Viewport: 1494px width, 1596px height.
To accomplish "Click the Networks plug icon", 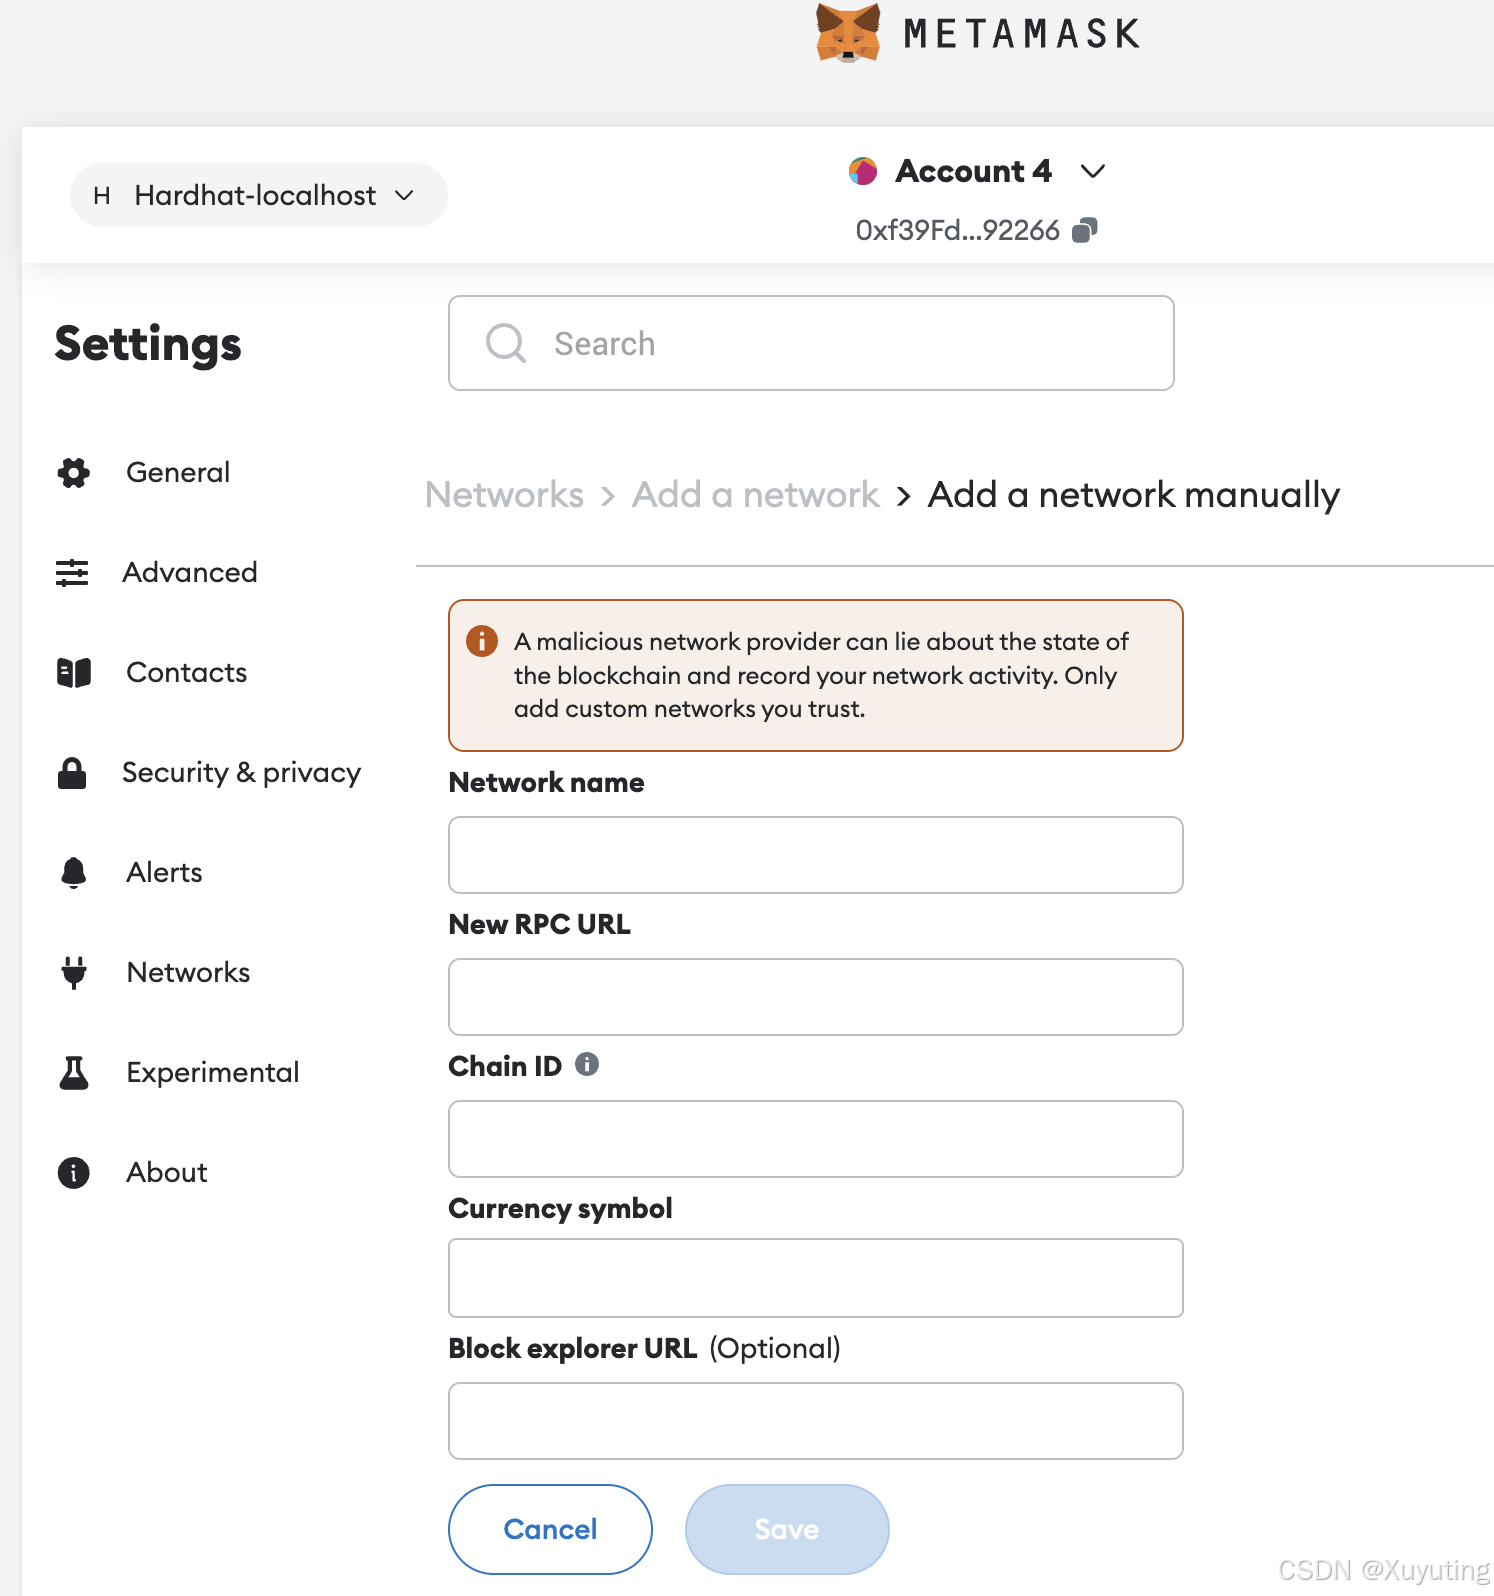I will pyautogui.click(x=73, y=972).
